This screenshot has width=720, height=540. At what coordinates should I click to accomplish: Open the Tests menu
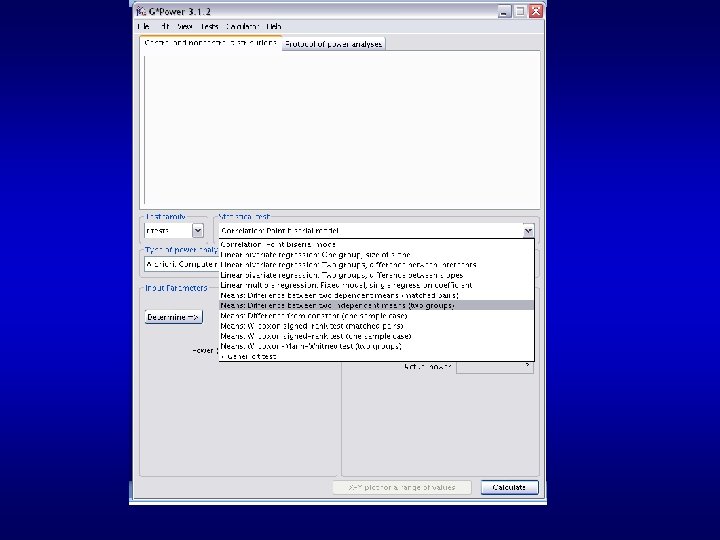(209, 27)
